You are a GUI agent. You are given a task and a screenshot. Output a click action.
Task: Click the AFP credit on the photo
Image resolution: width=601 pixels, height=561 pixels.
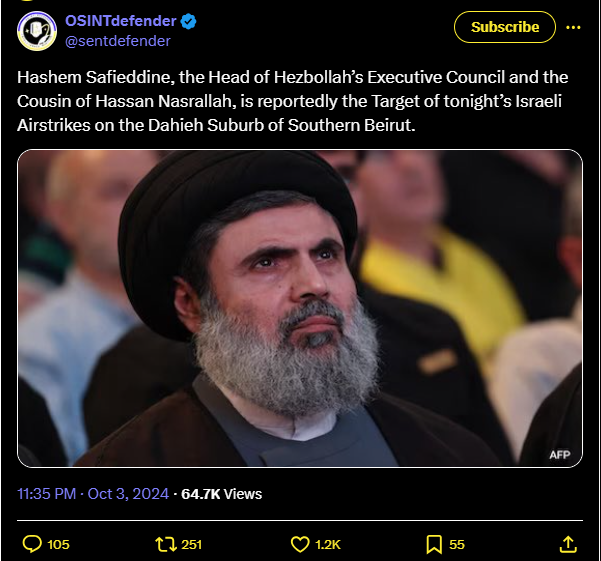coord(559,455)
